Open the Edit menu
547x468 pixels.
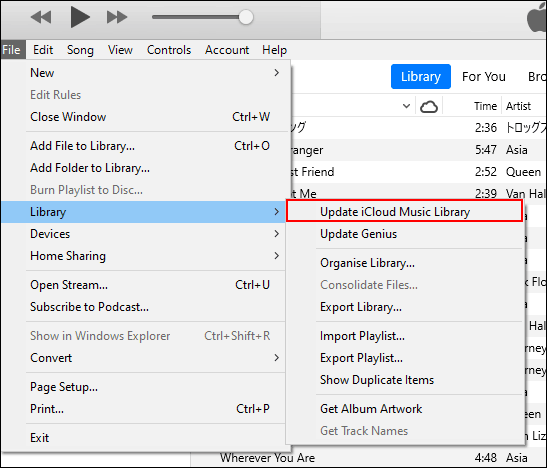coord(43,50)
